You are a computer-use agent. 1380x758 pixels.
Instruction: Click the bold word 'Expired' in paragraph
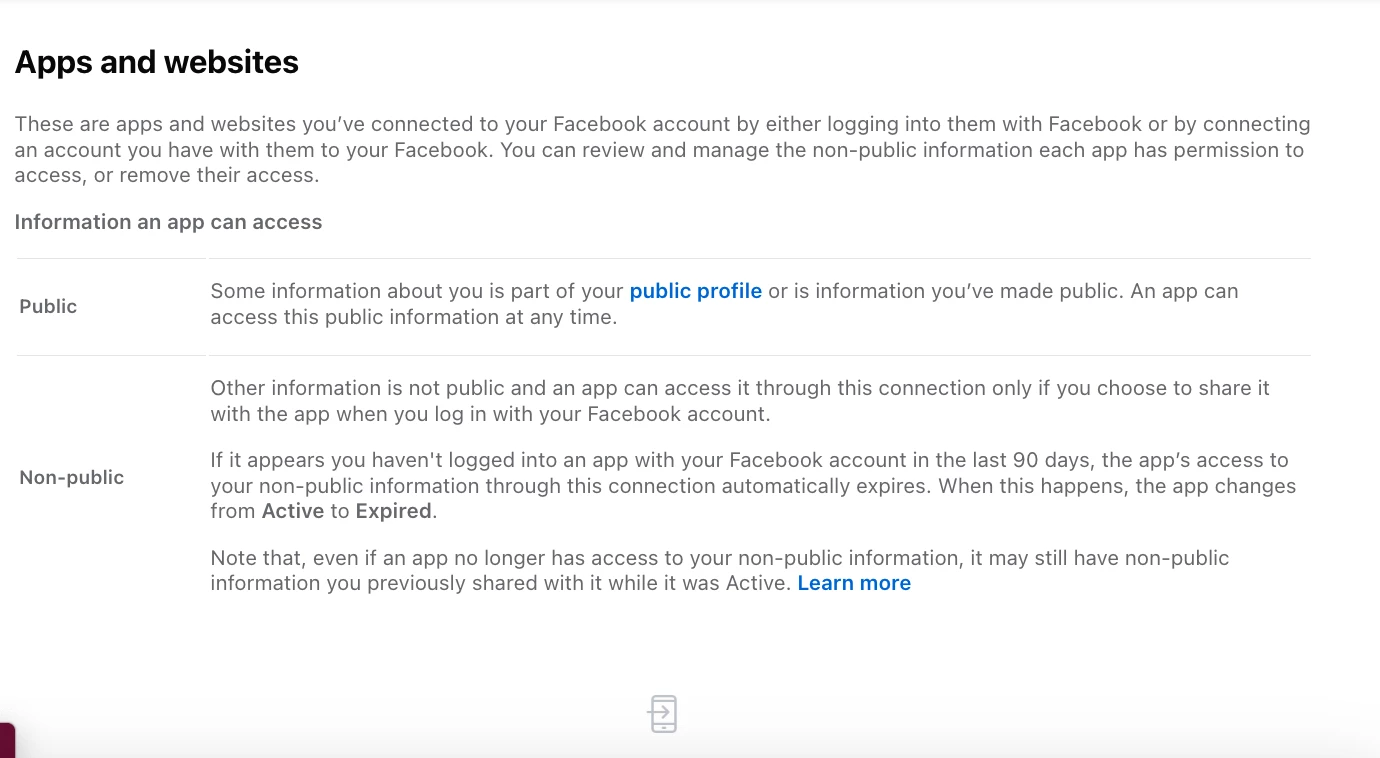coord(394,511)
